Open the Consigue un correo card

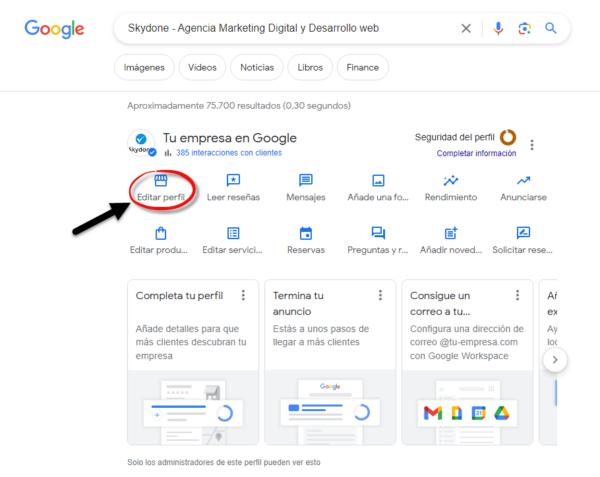pyautogui.click(x=467, y=362)
